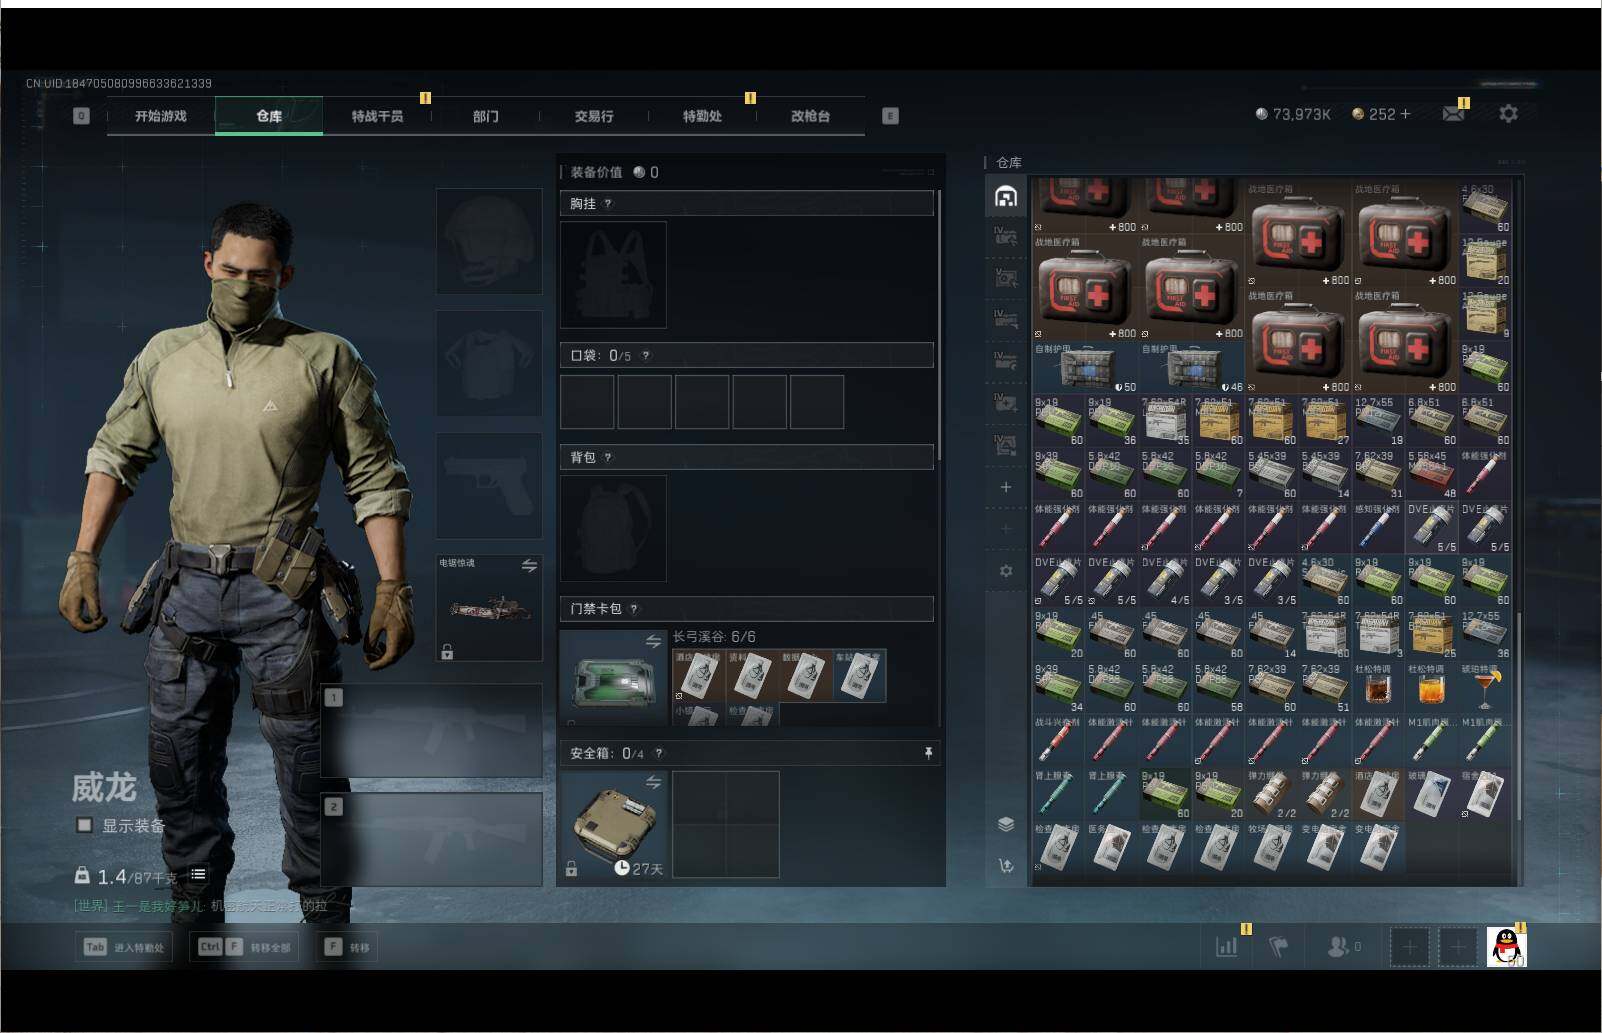Image resolution: width=1602 pixels, height=1033 pixels.
Task: Select the empty pistol slot
Action: (489, 486)
